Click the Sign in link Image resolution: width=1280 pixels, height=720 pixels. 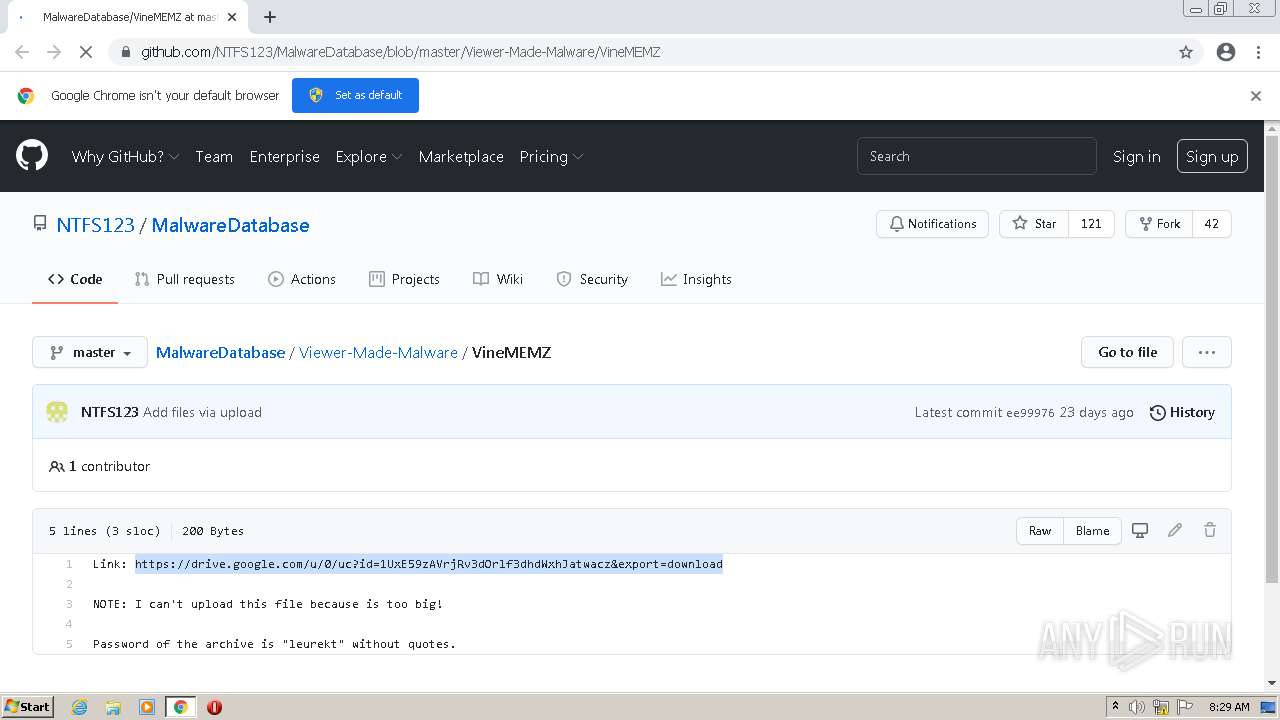point(1137,156)
